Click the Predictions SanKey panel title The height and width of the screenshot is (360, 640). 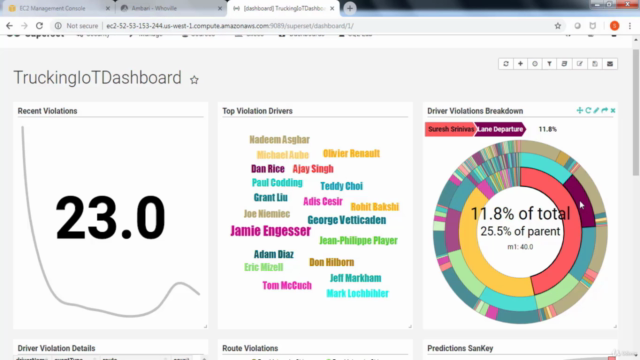point(460,348)
